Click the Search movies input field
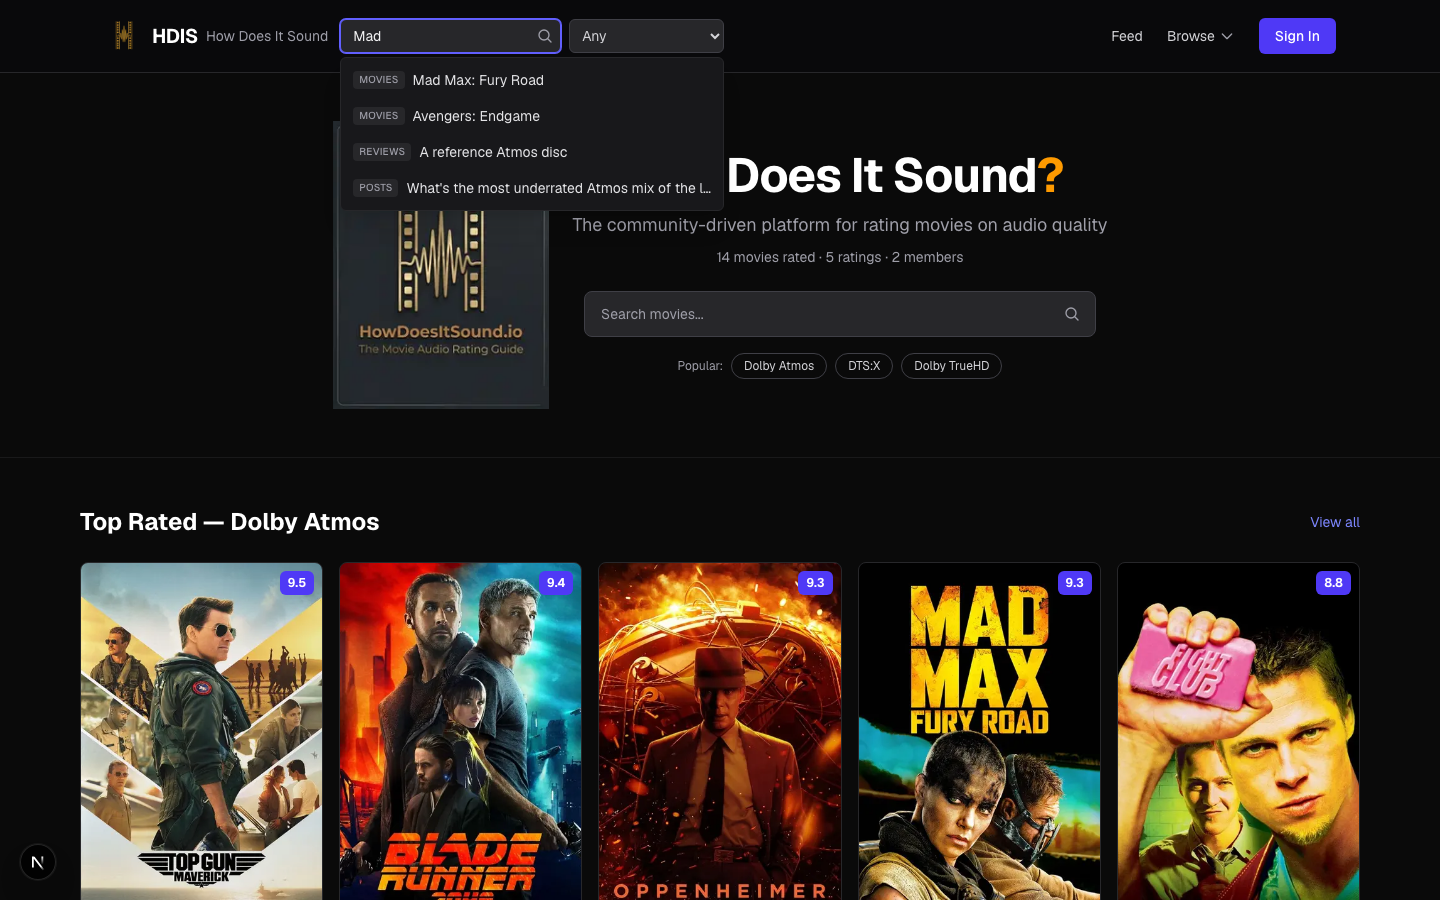 pos(840,314)
